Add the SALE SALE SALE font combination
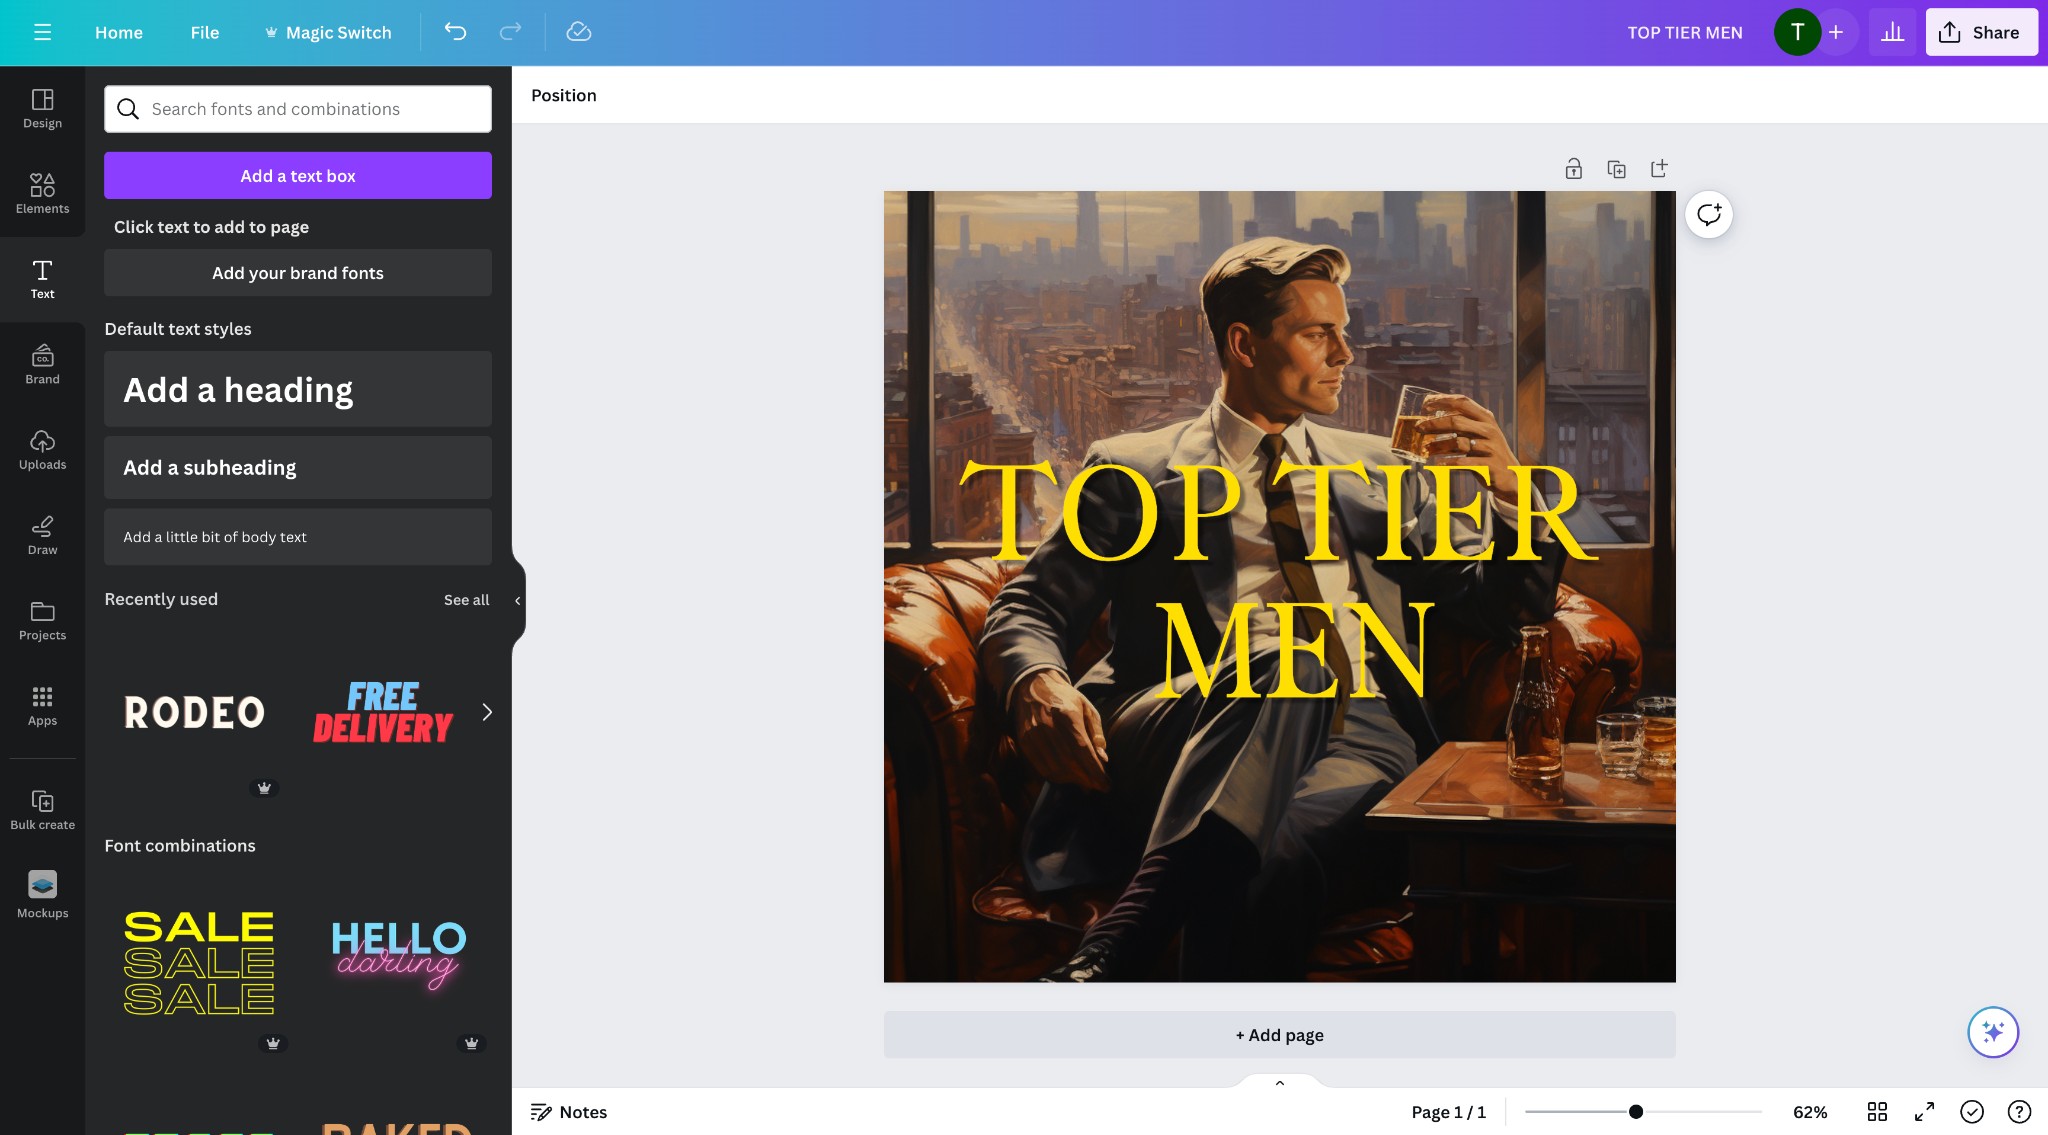 (x=198, y=963)
